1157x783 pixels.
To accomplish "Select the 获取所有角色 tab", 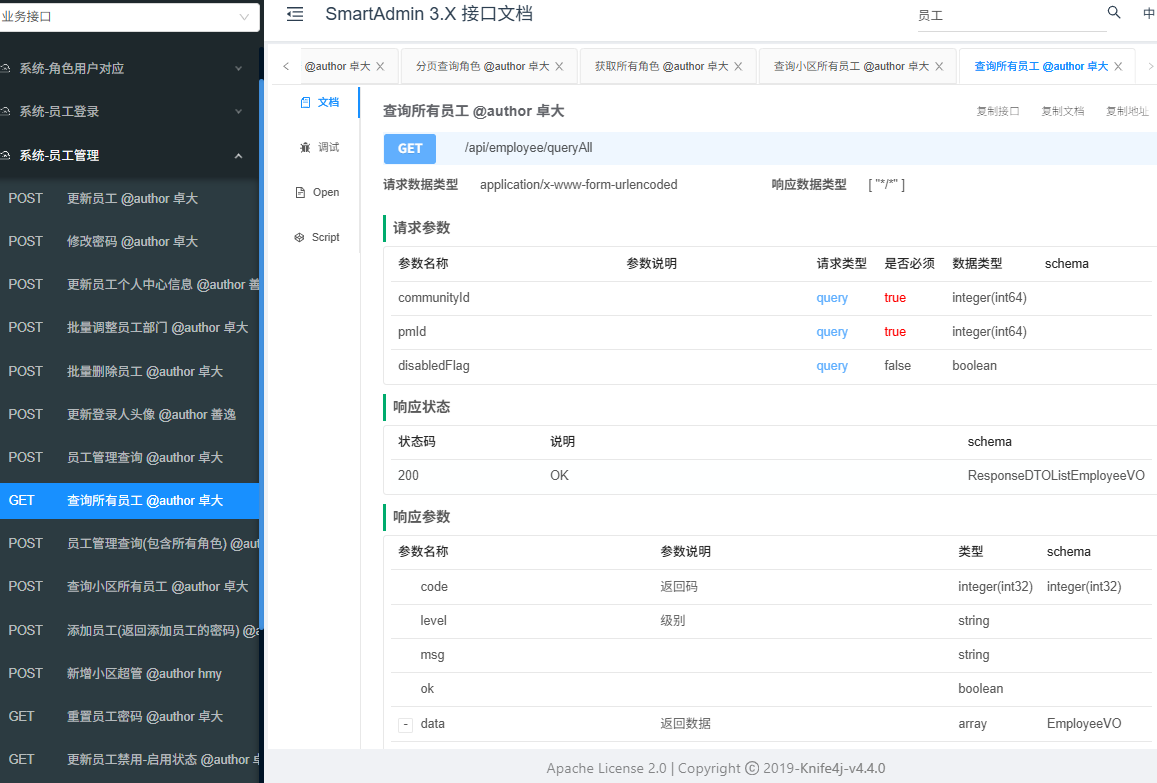I will coord(661,66).
